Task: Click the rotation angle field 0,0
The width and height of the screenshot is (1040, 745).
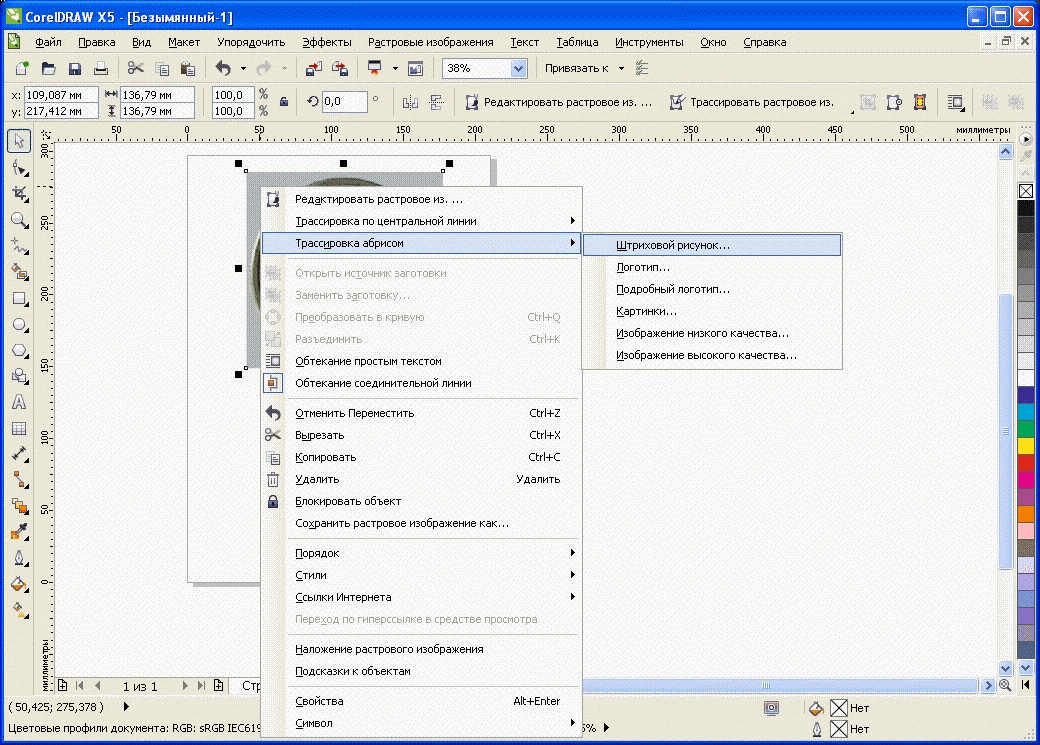Action: [x=344, y=102]
